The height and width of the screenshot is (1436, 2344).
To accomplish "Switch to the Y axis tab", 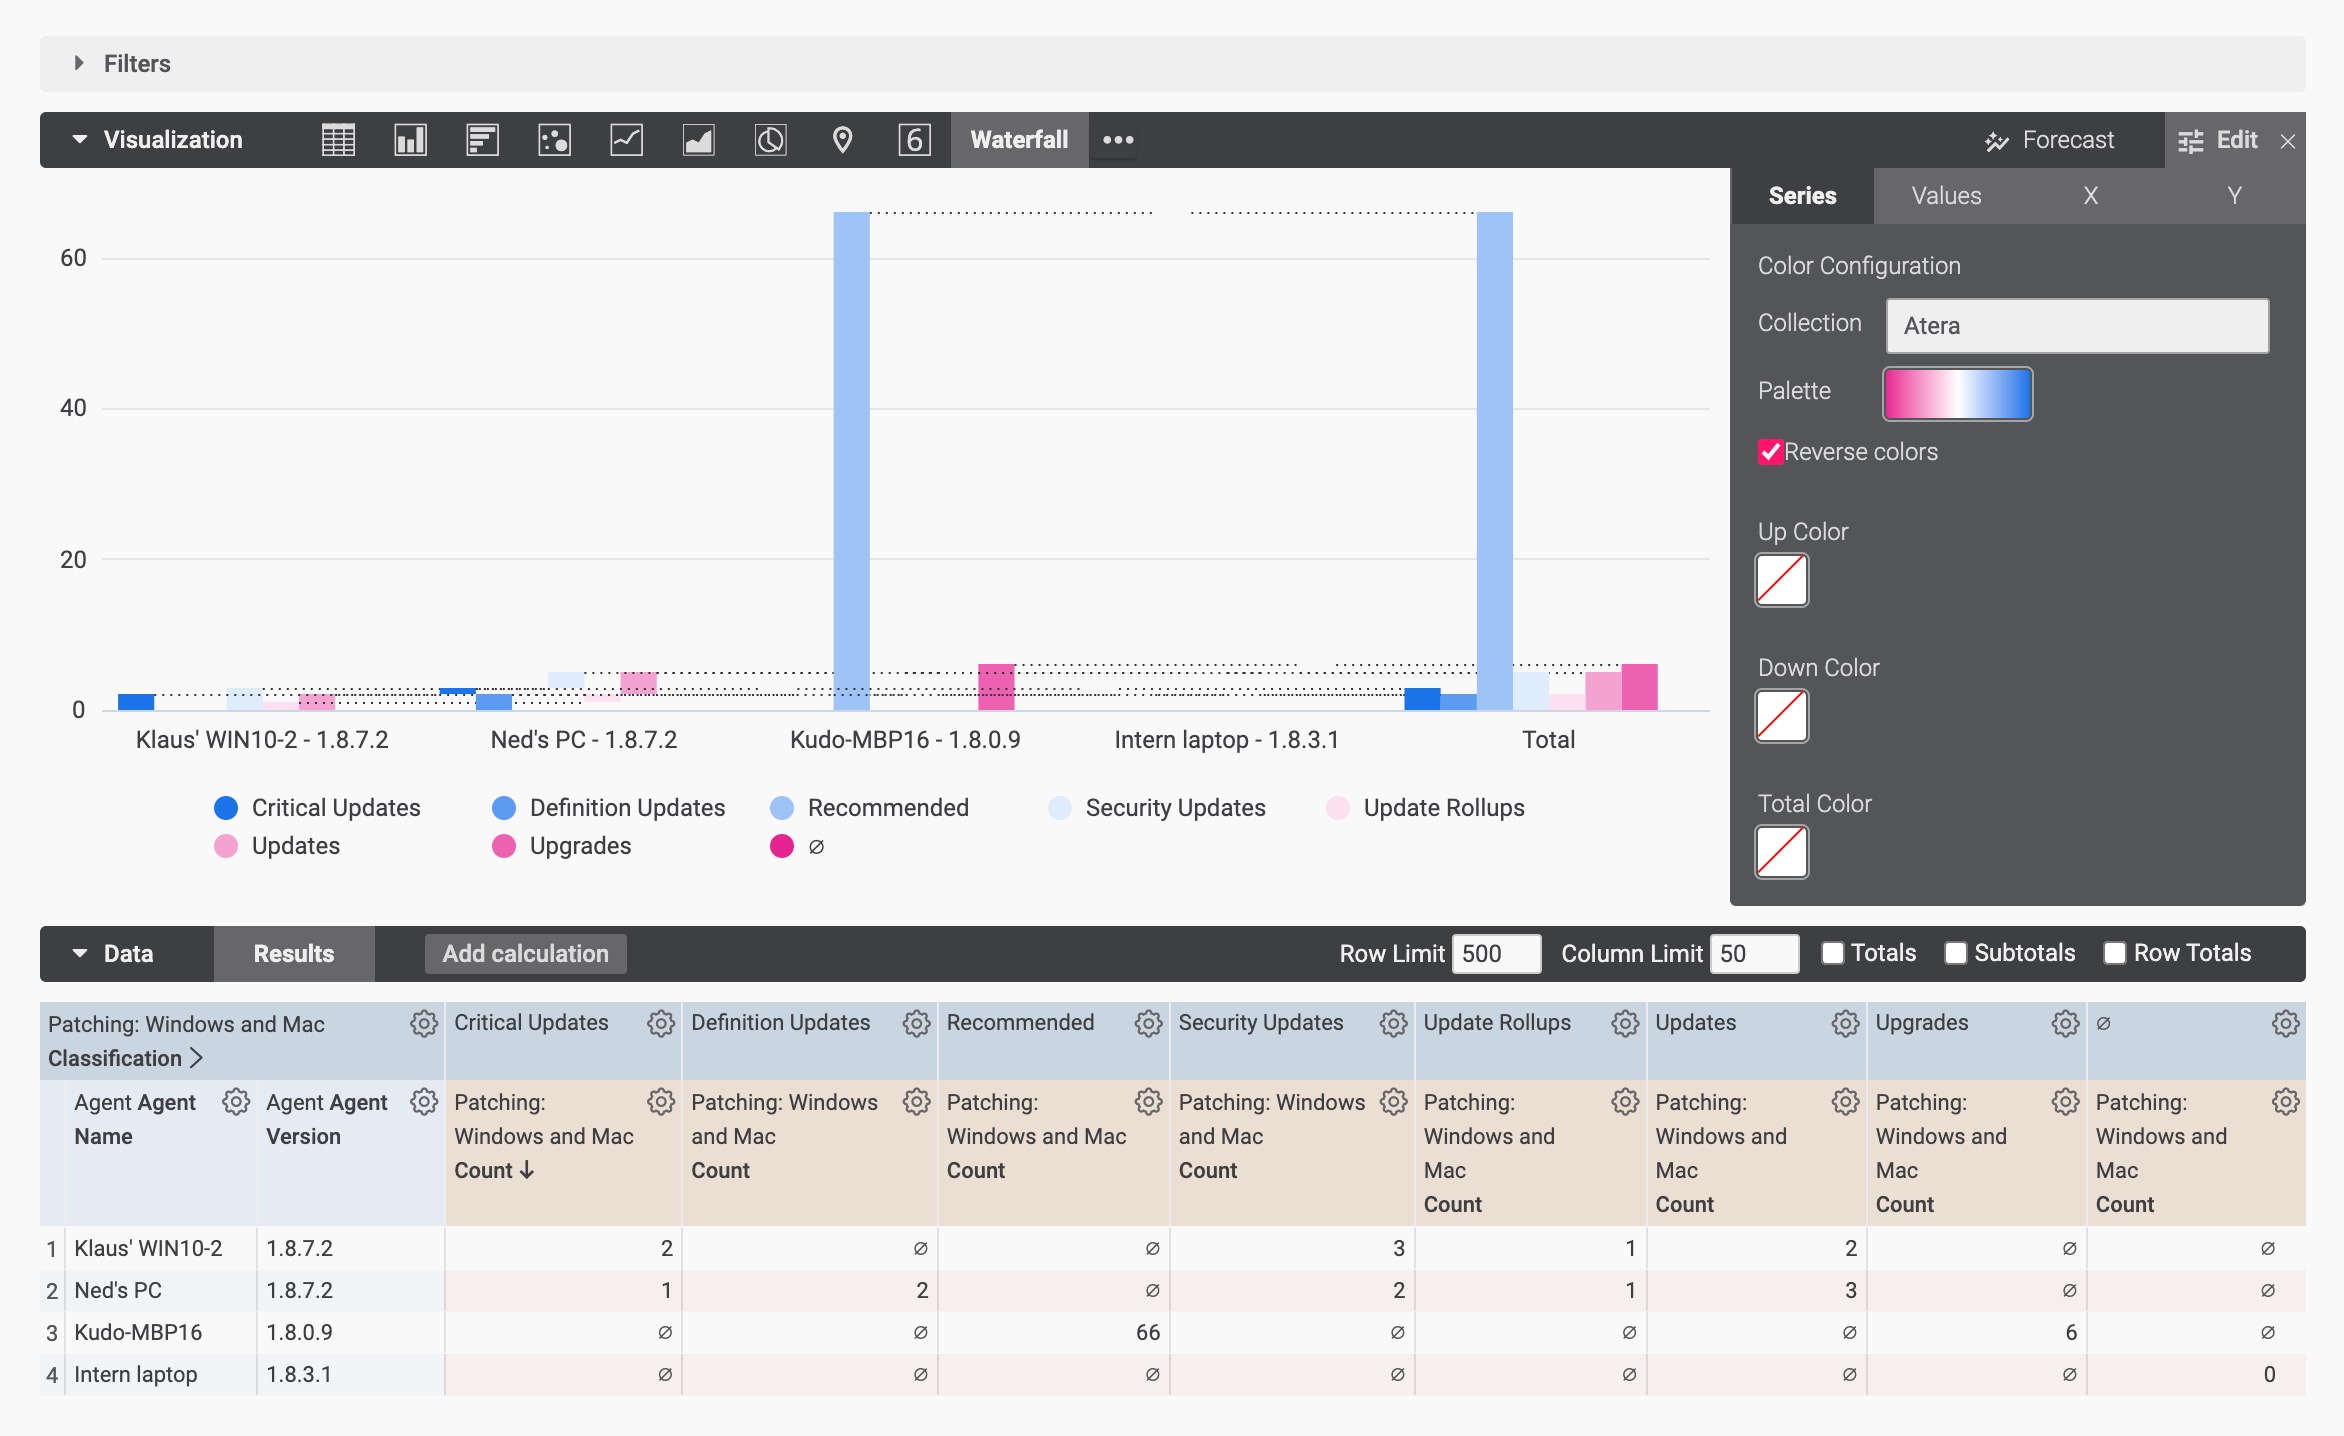I will (2234, 196).
